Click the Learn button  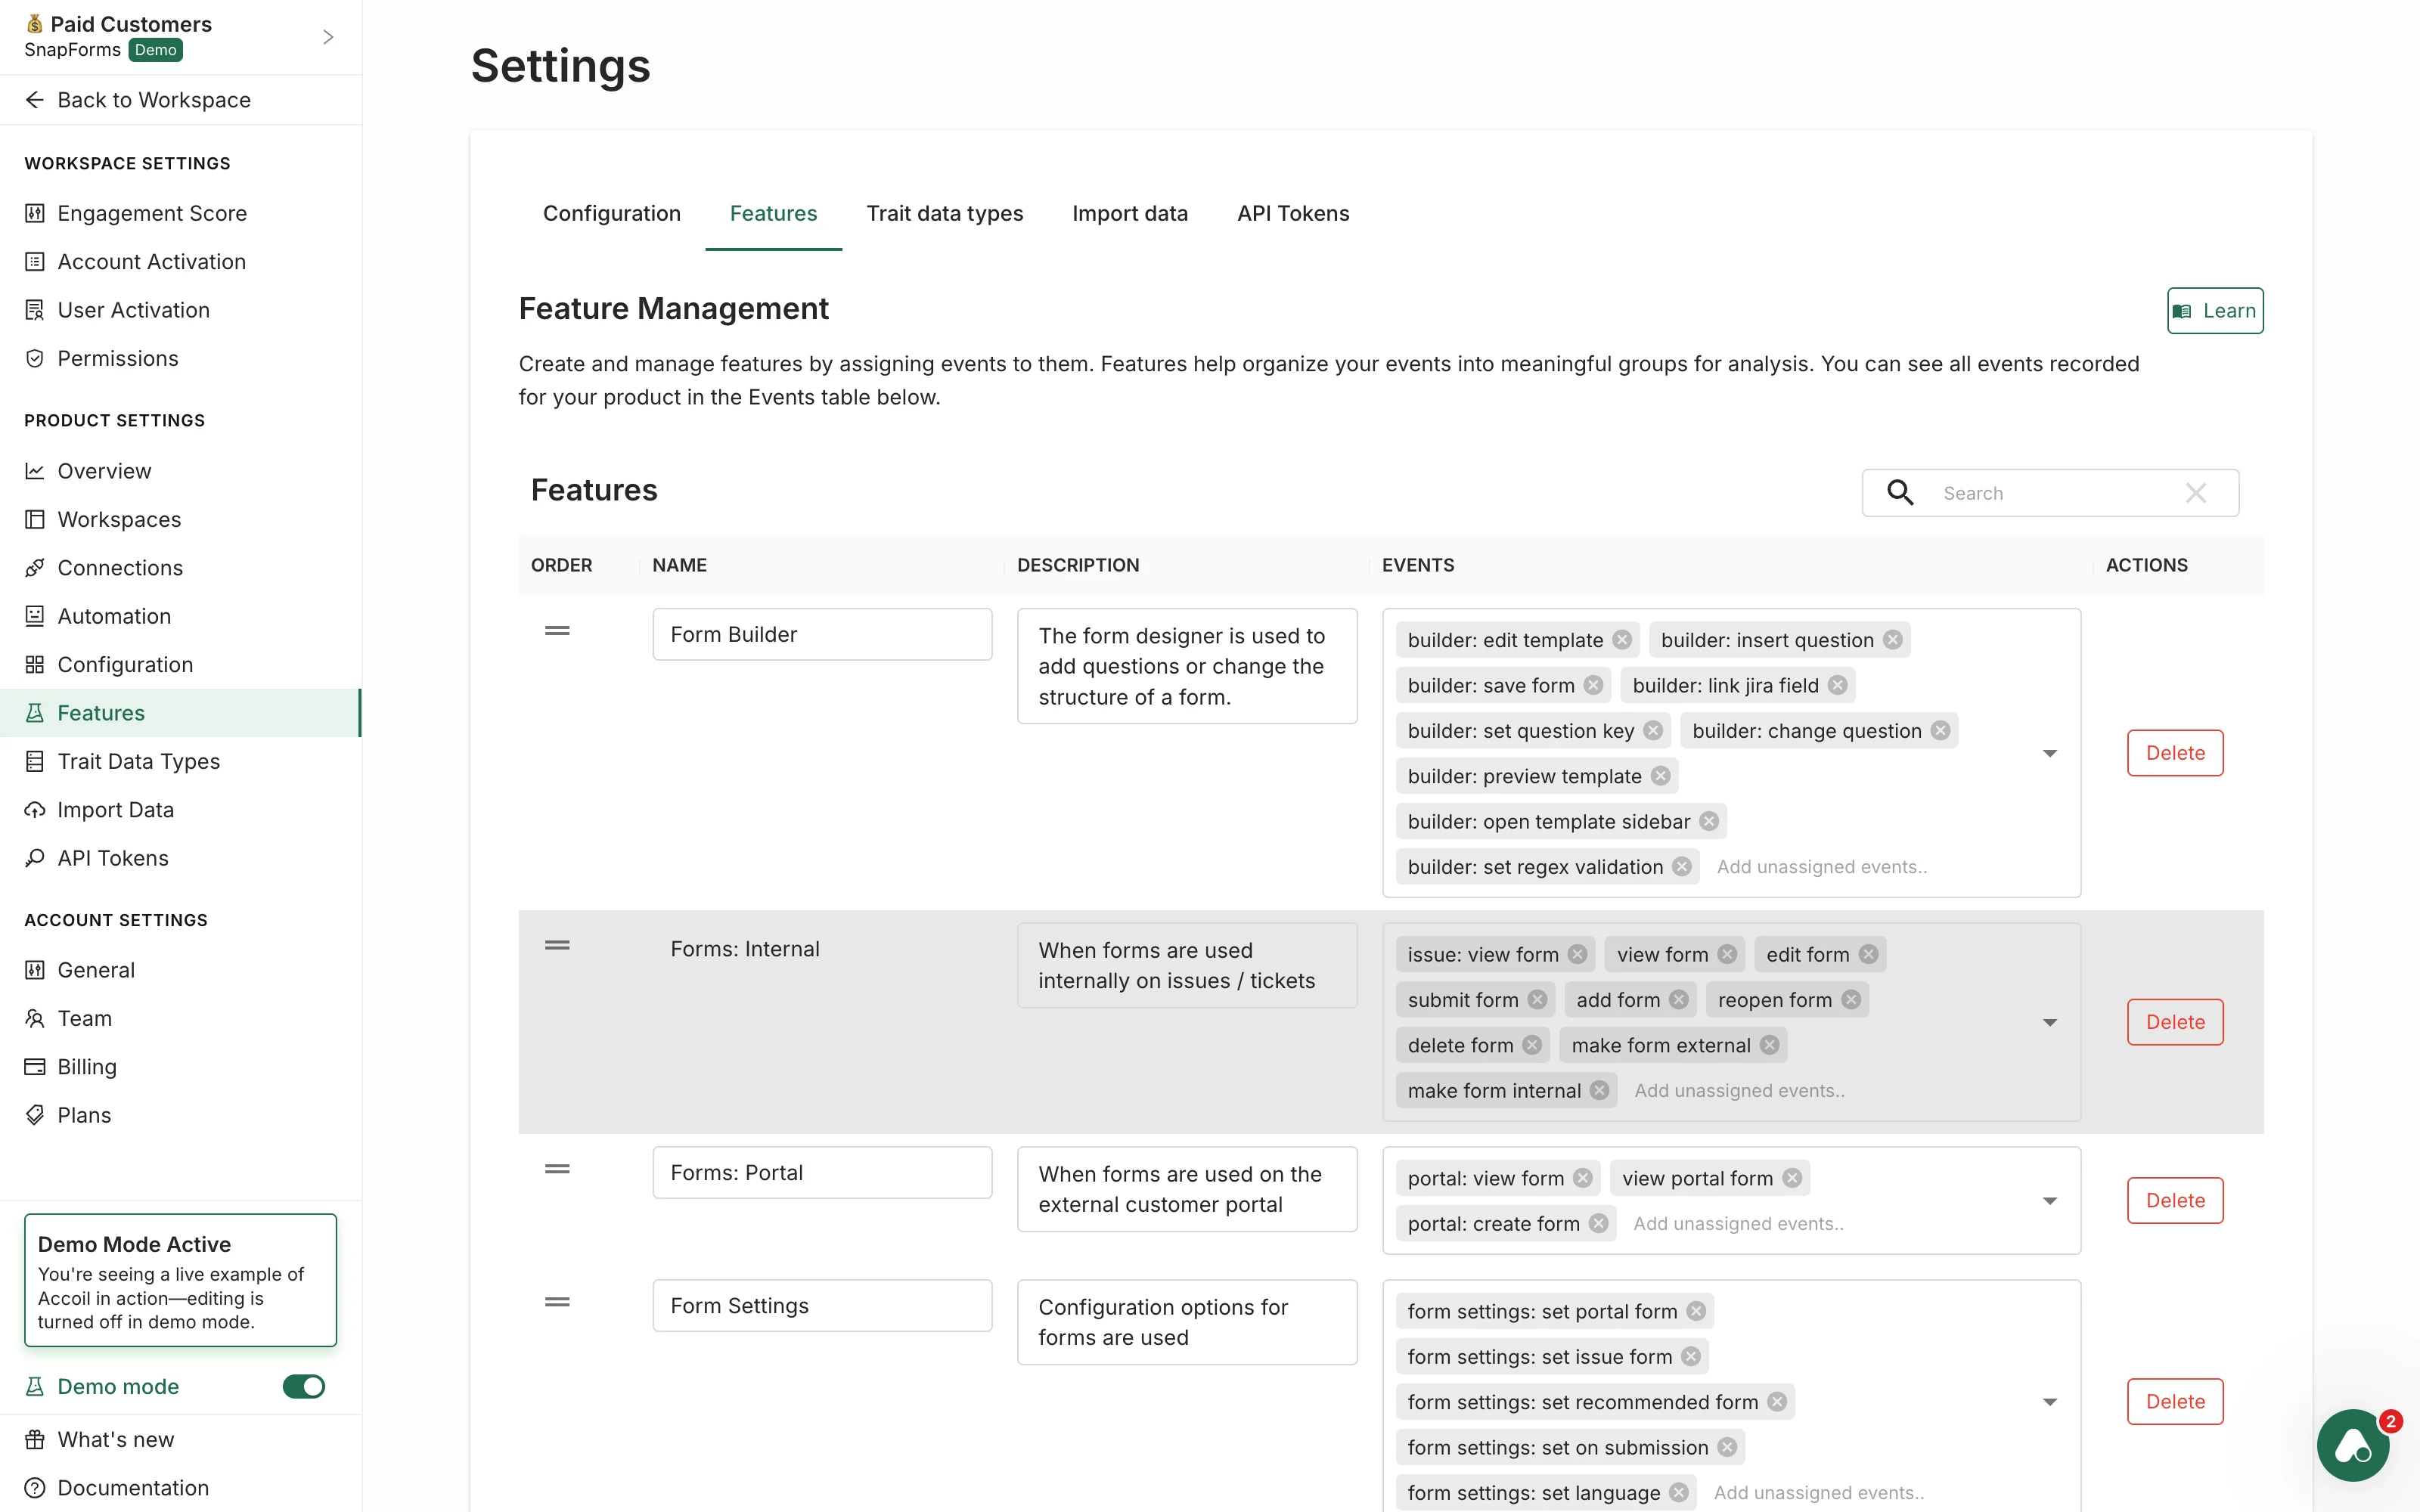tap(2214, 310)
